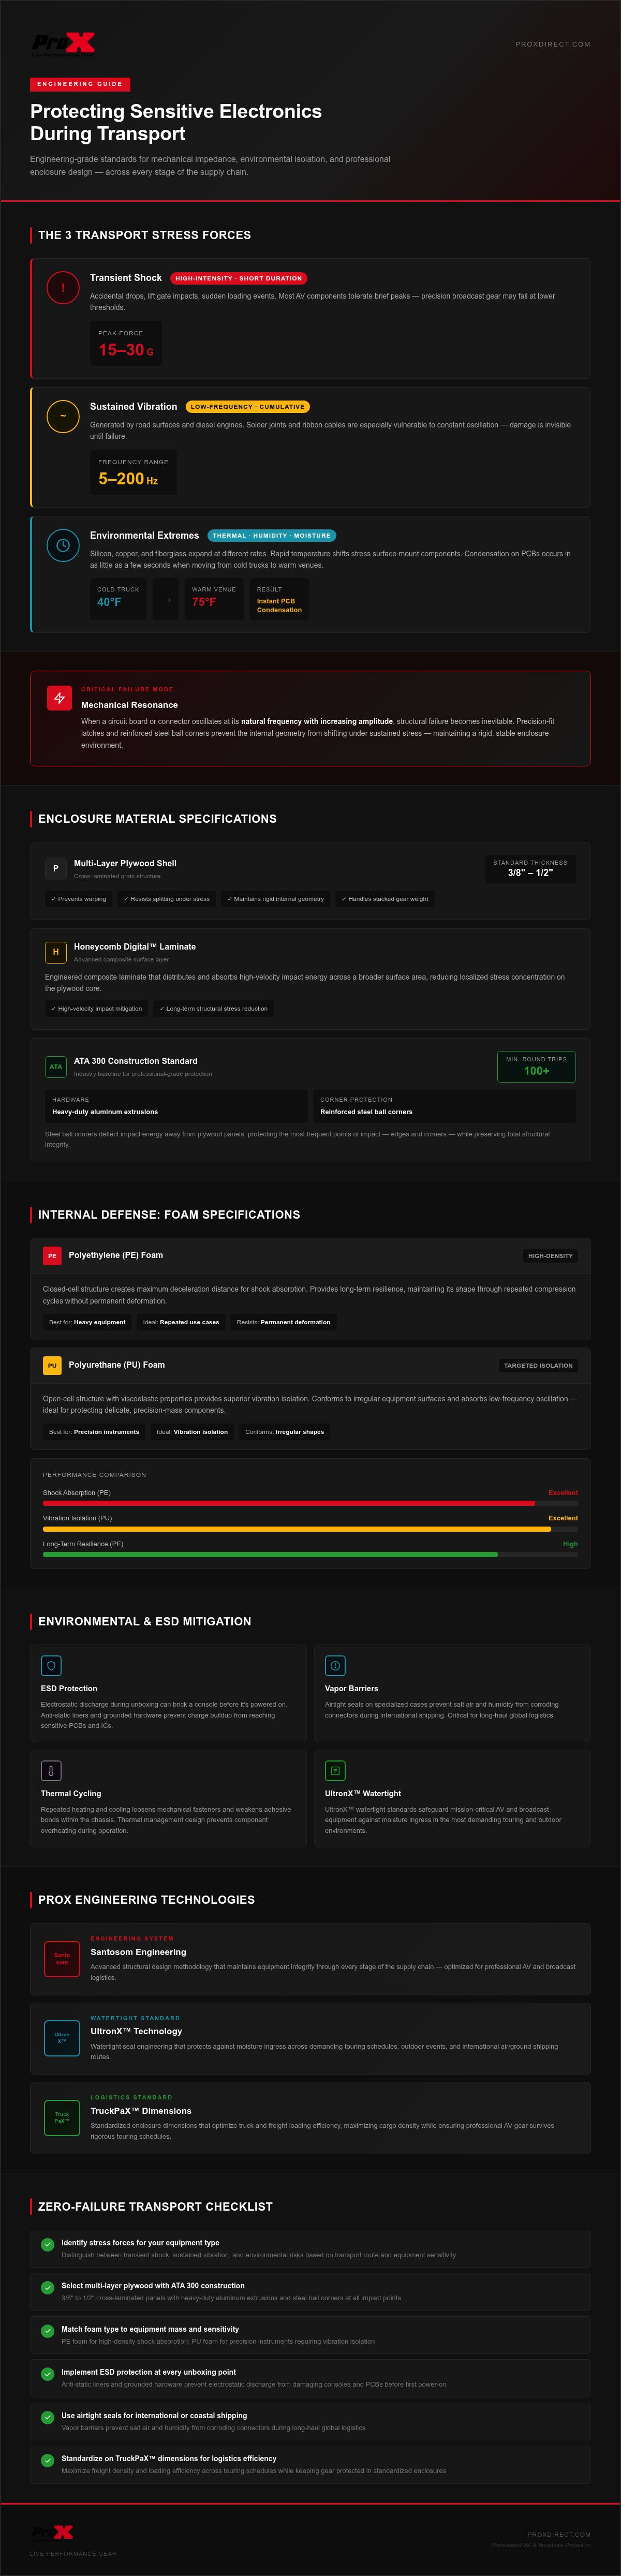
Task: Click the 5–200 Hz frequency range value
Action: (128, 479)
